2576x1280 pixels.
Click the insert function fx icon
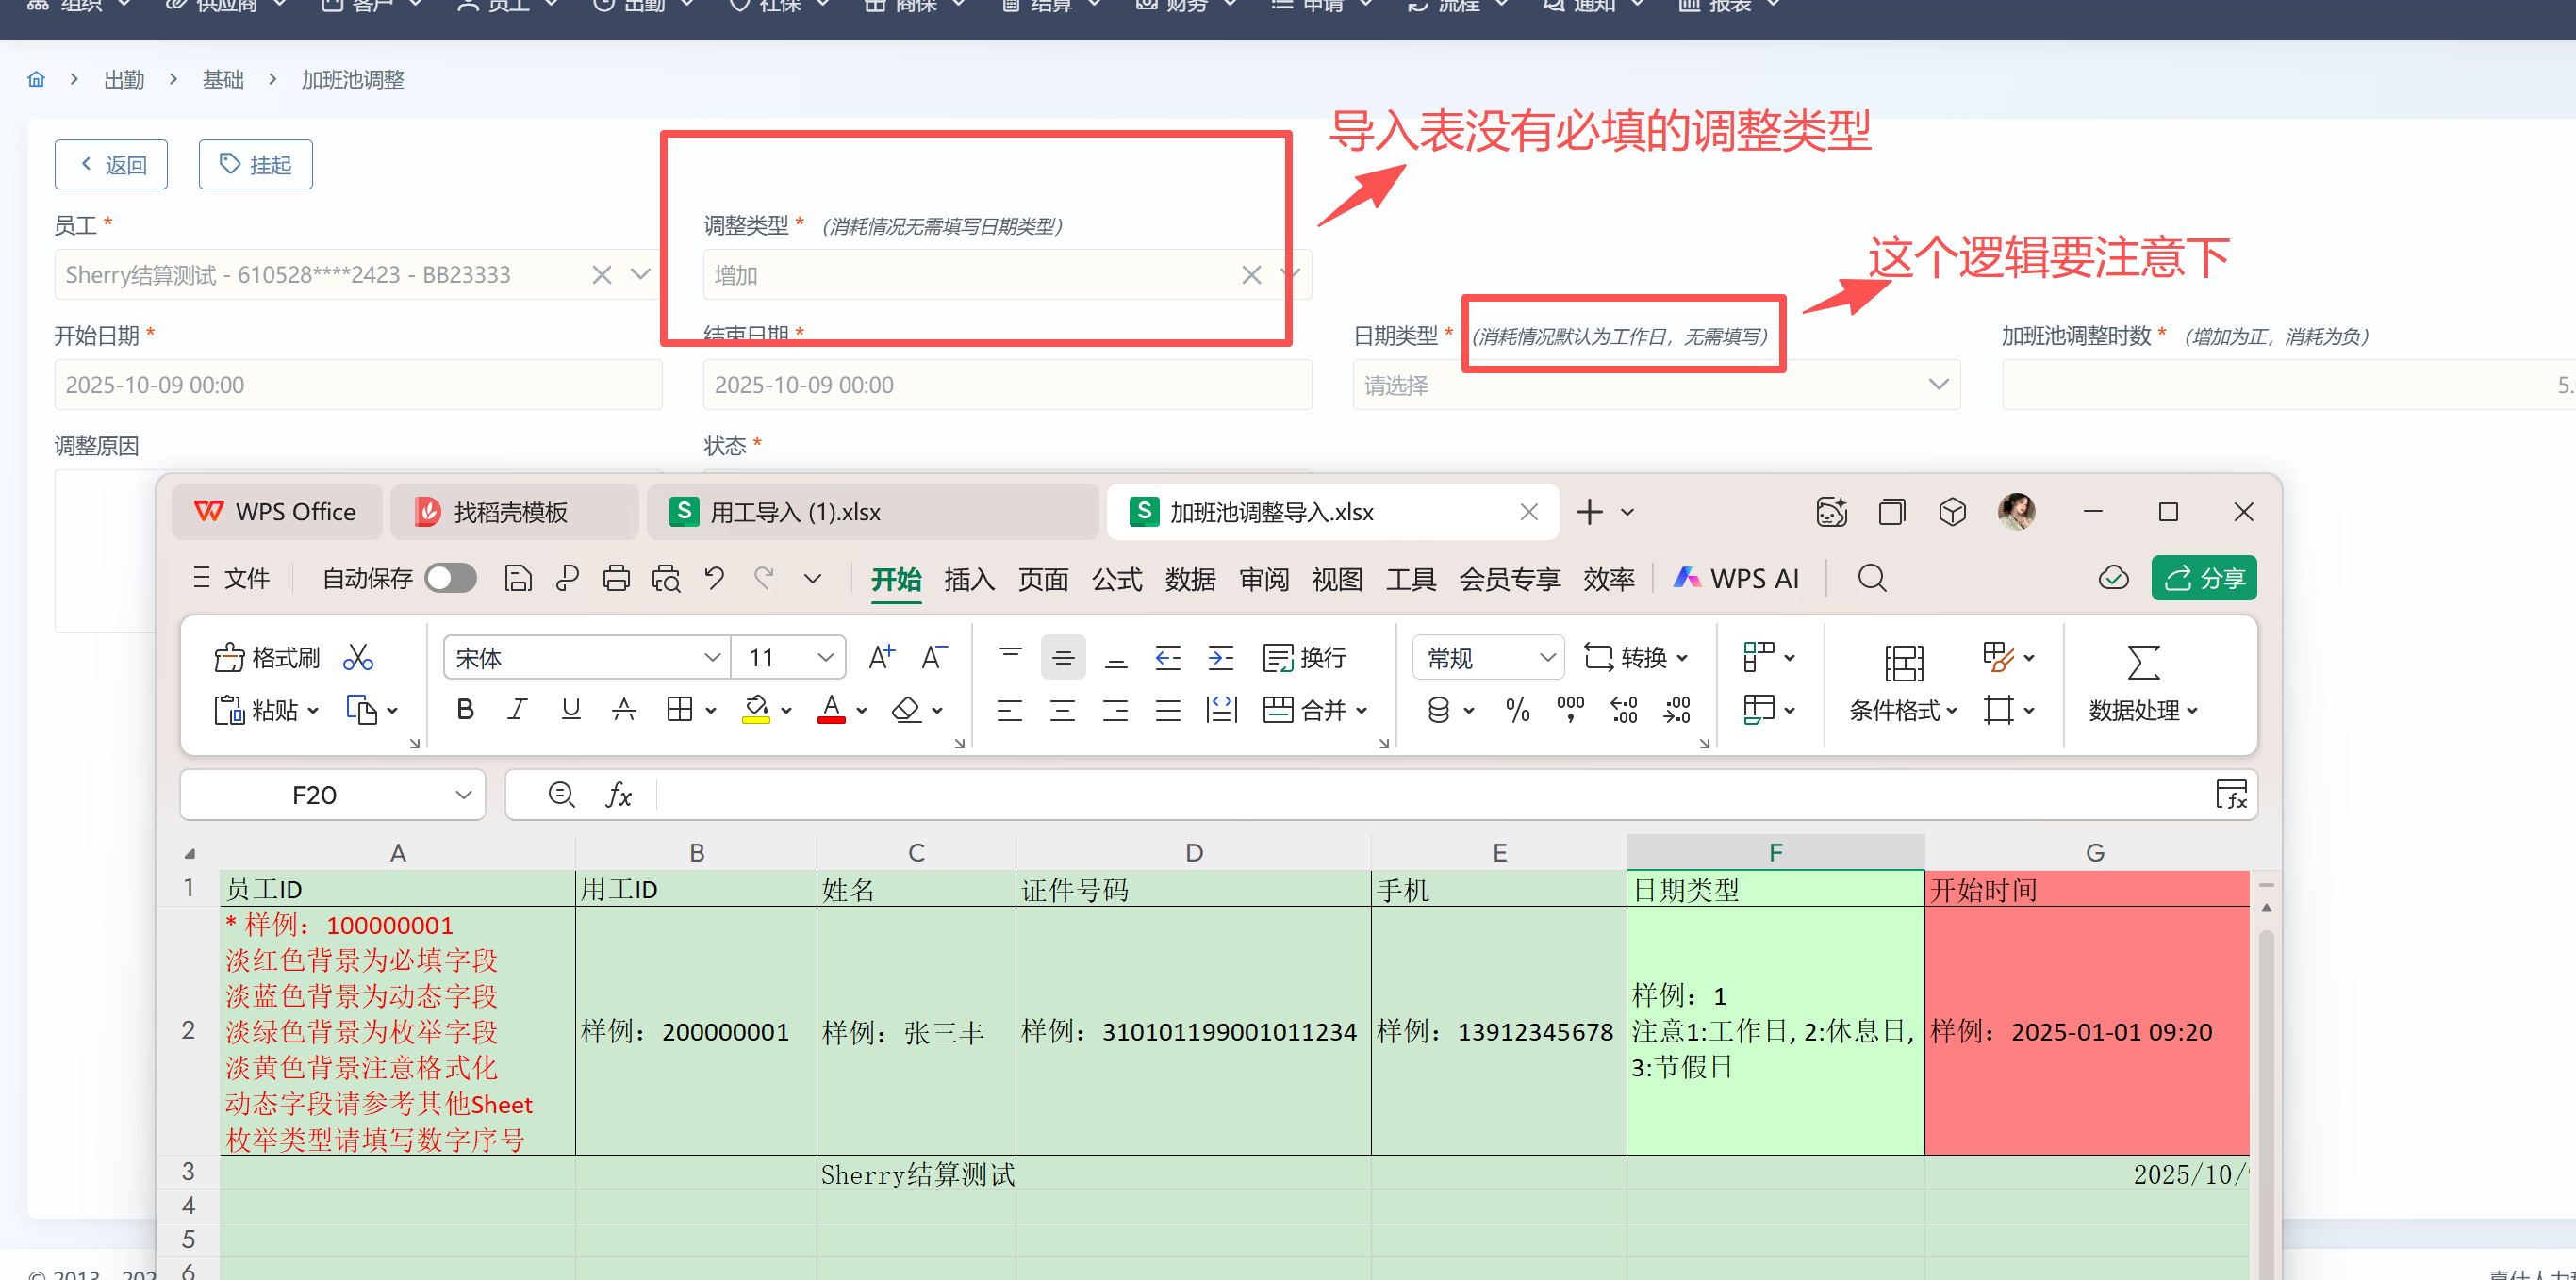619,795
